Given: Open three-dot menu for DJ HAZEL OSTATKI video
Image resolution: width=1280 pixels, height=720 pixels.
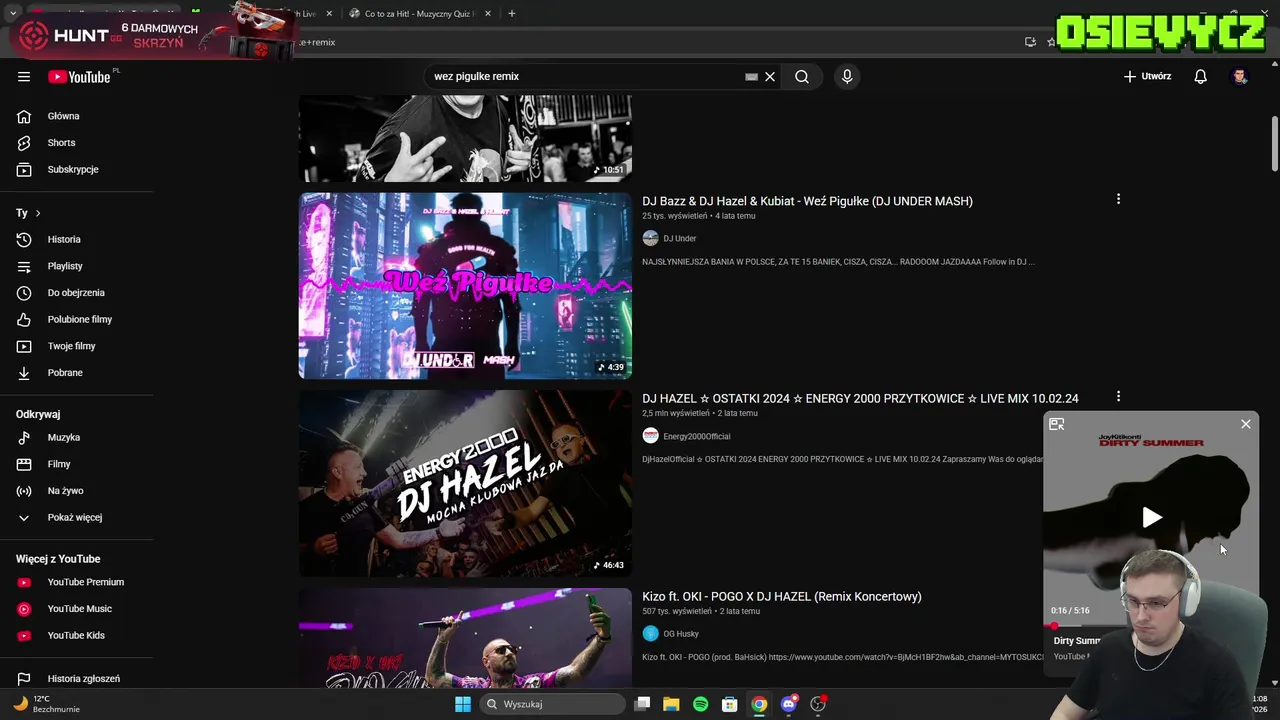Looking at the screenshot, I should (x=1118, y=397).
